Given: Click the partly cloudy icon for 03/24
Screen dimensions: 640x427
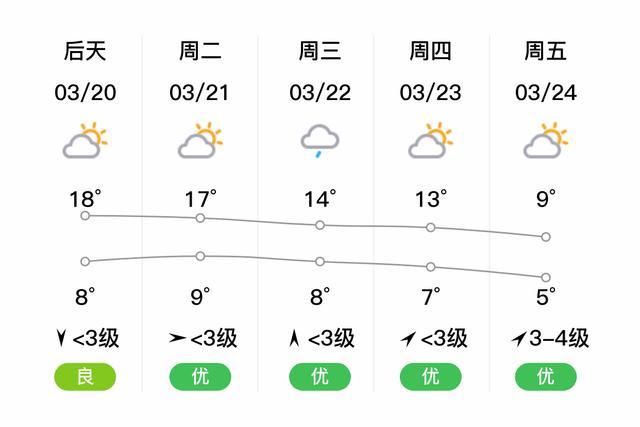Looking at the screenshot, I should [546, 140].
